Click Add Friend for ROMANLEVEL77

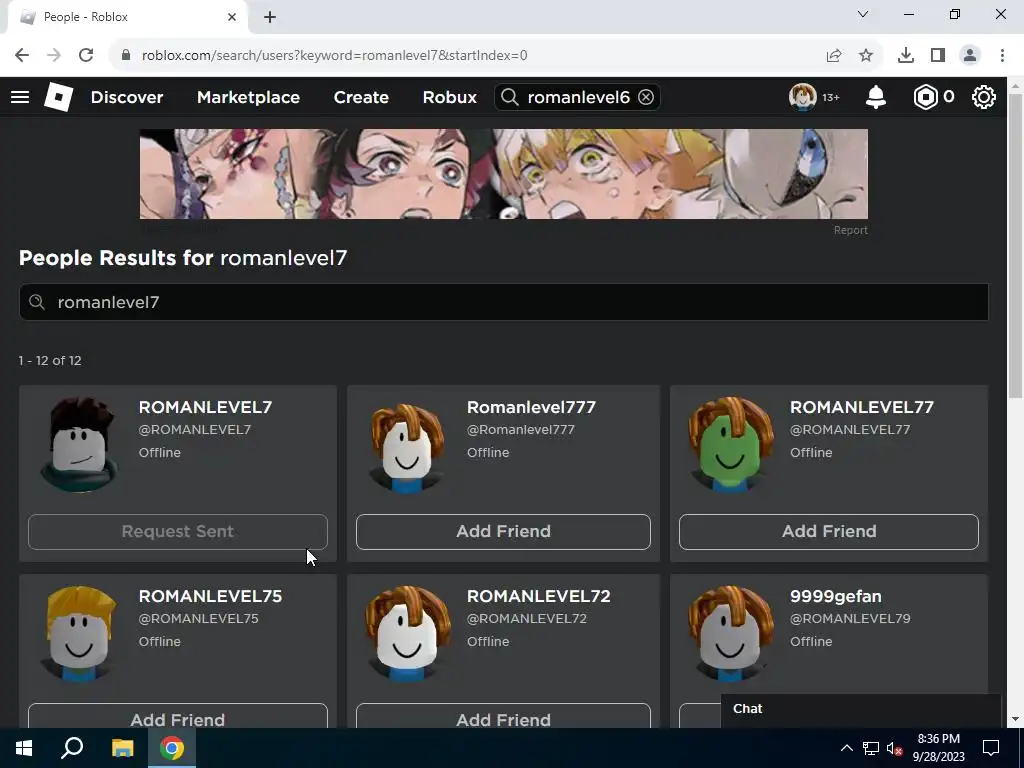[x=829, y=532]
